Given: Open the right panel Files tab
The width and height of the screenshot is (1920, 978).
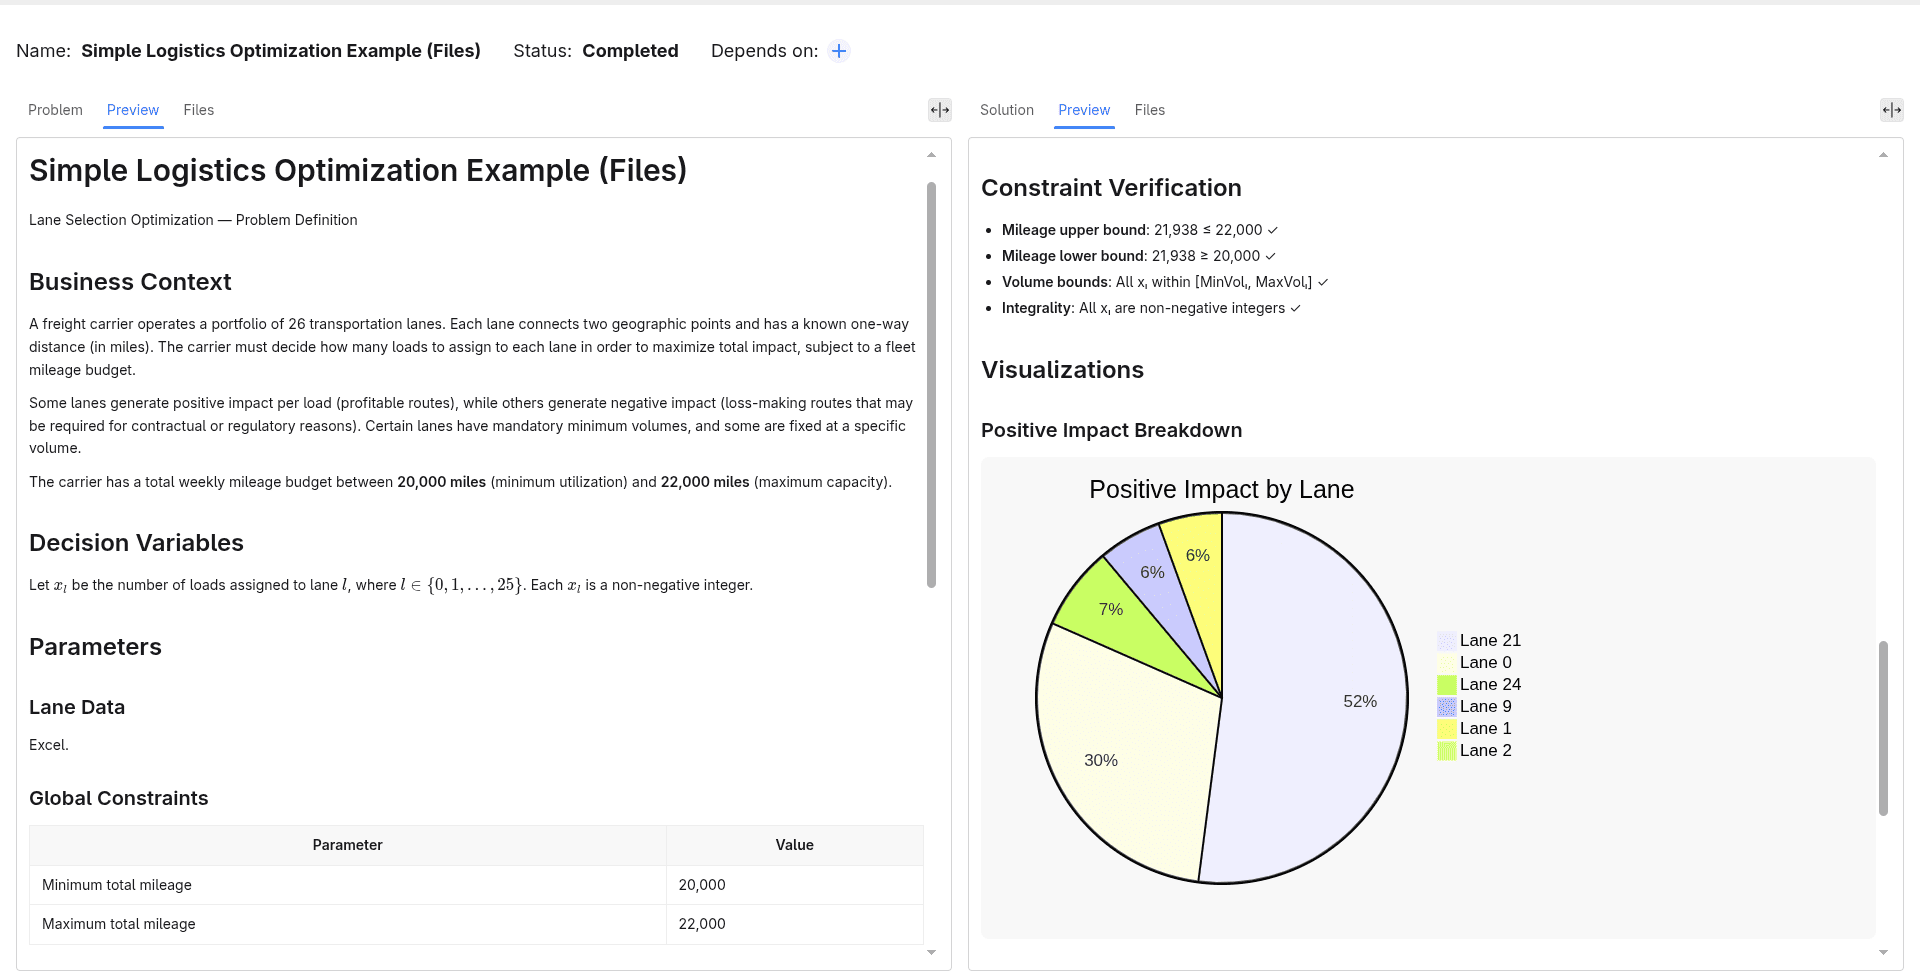Looking at the screenshot, I should 1150,110.
